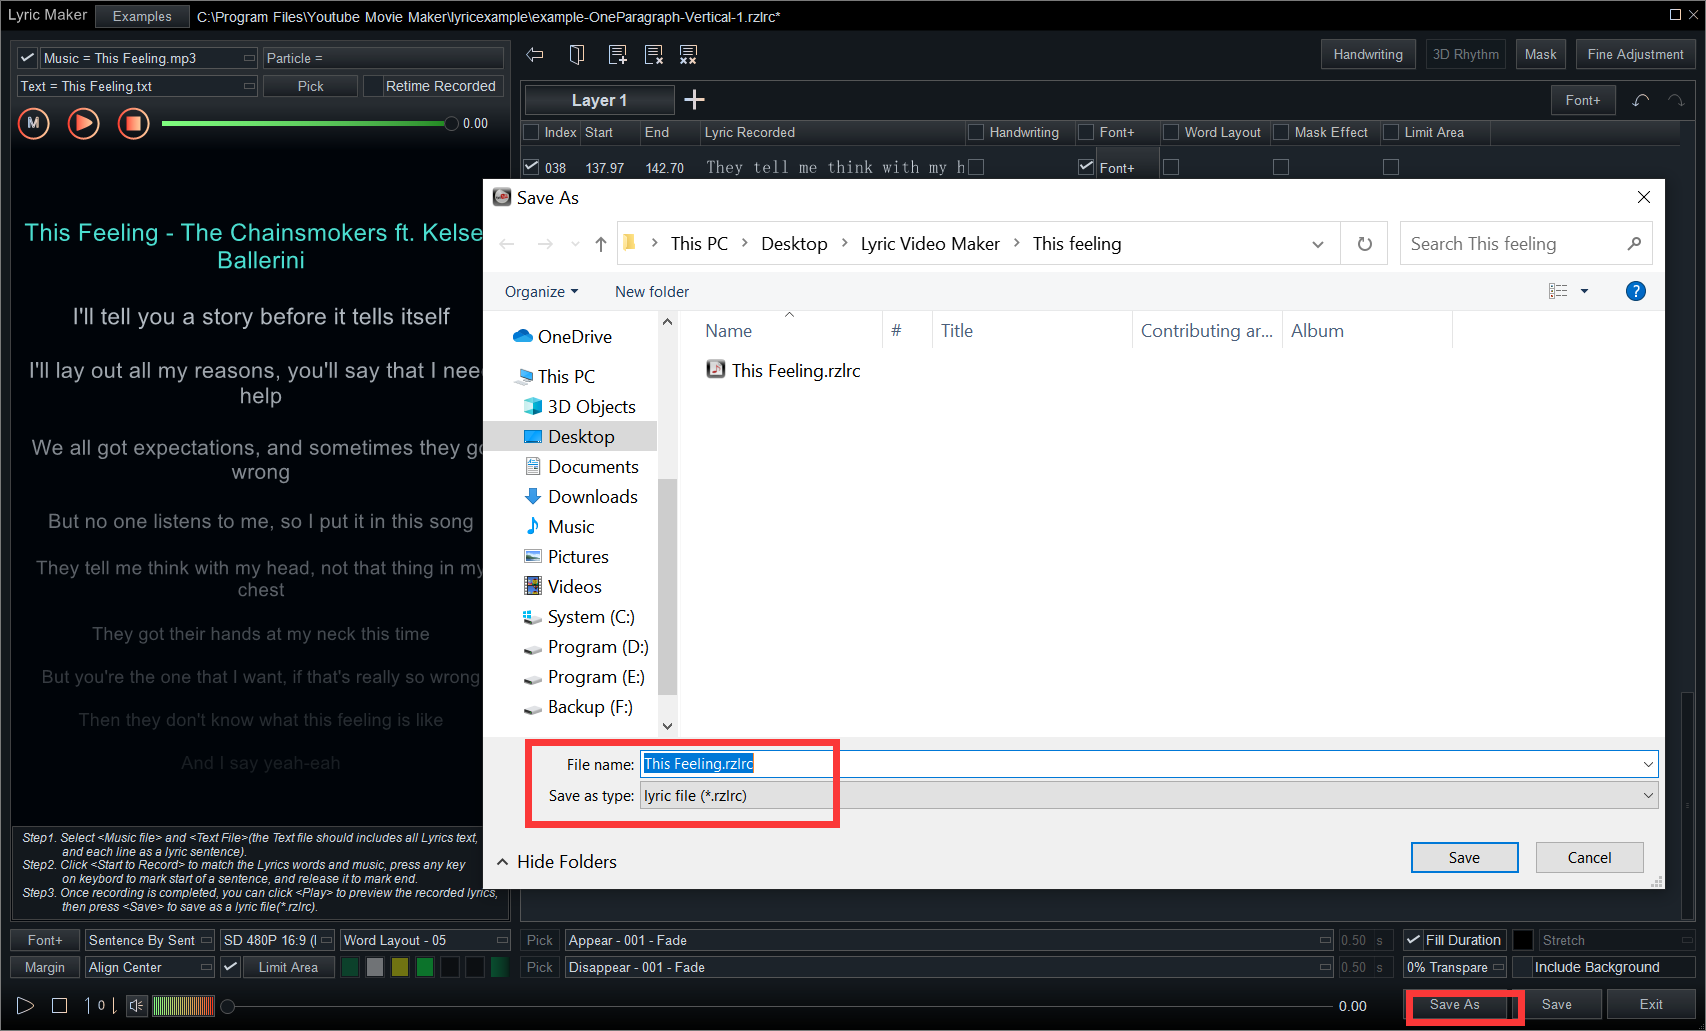The width and height of the screenshot is (1706, 1031).
Task: Open the Fine Adjustment tab
Action: (1635, 54)
